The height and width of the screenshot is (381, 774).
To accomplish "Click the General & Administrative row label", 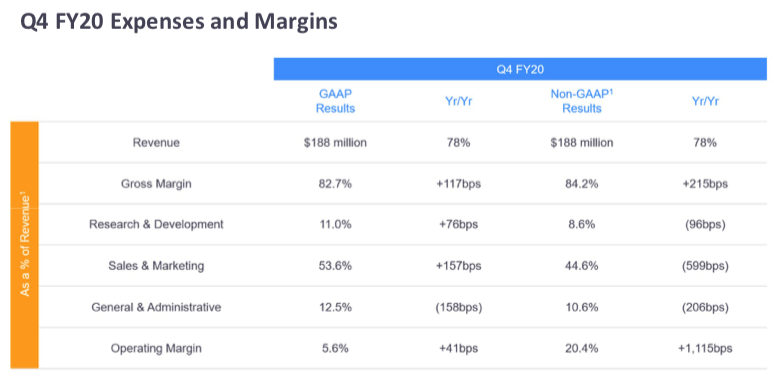I will (x=156, y=307).
